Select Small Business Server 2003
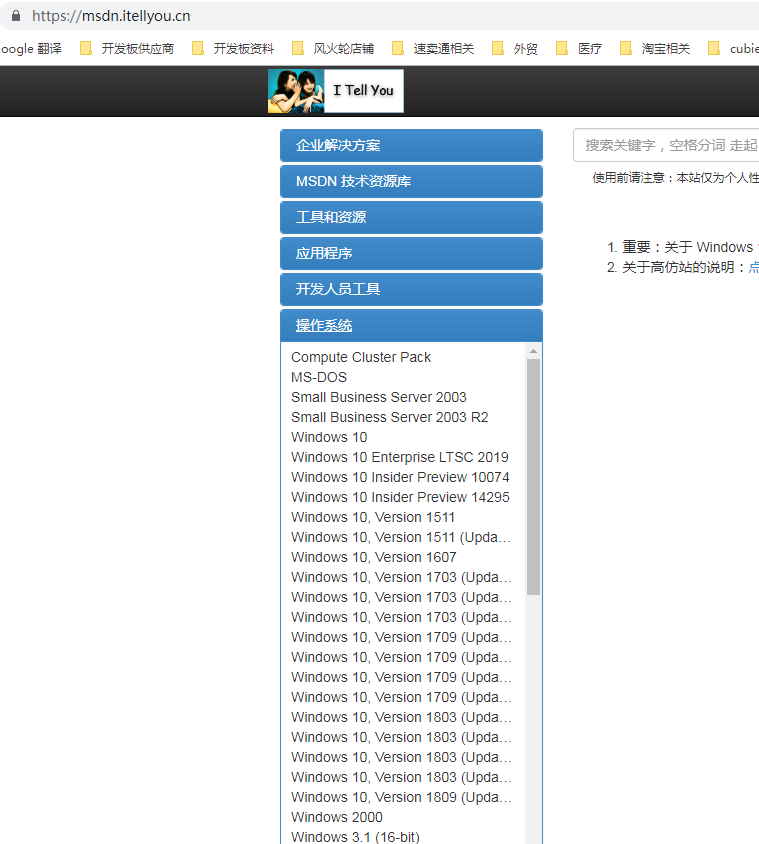The height and width of the screenshot is (844, 759). (378, 397)
